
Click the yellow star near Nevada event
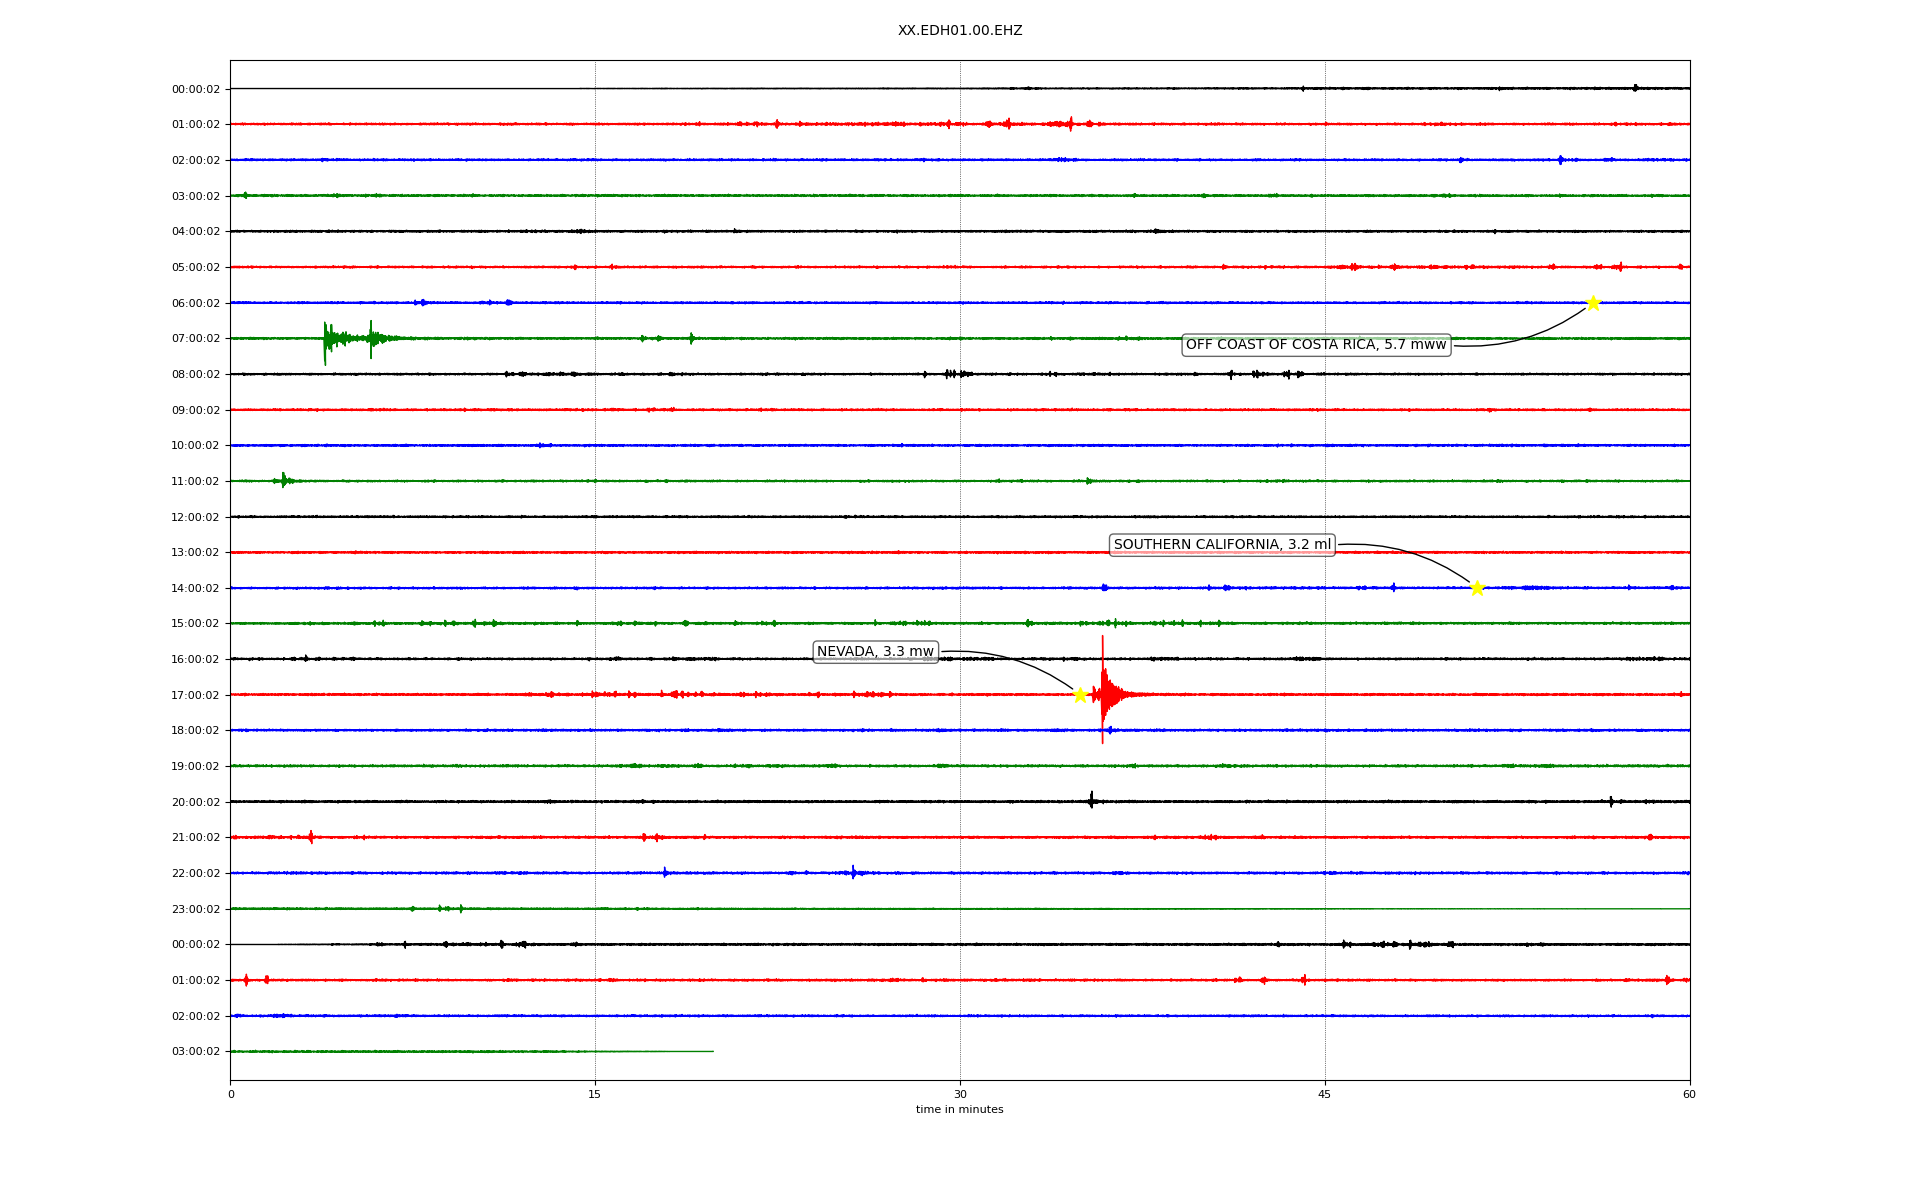point(1080,695)
